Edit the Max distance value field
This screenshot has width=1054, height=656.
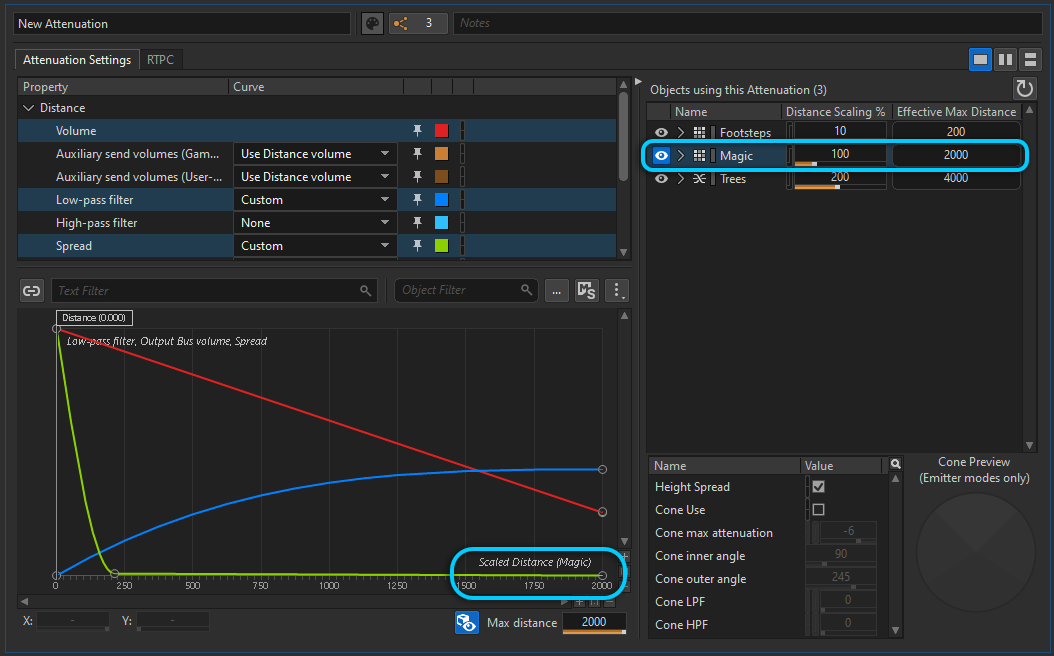pos(594,622)
